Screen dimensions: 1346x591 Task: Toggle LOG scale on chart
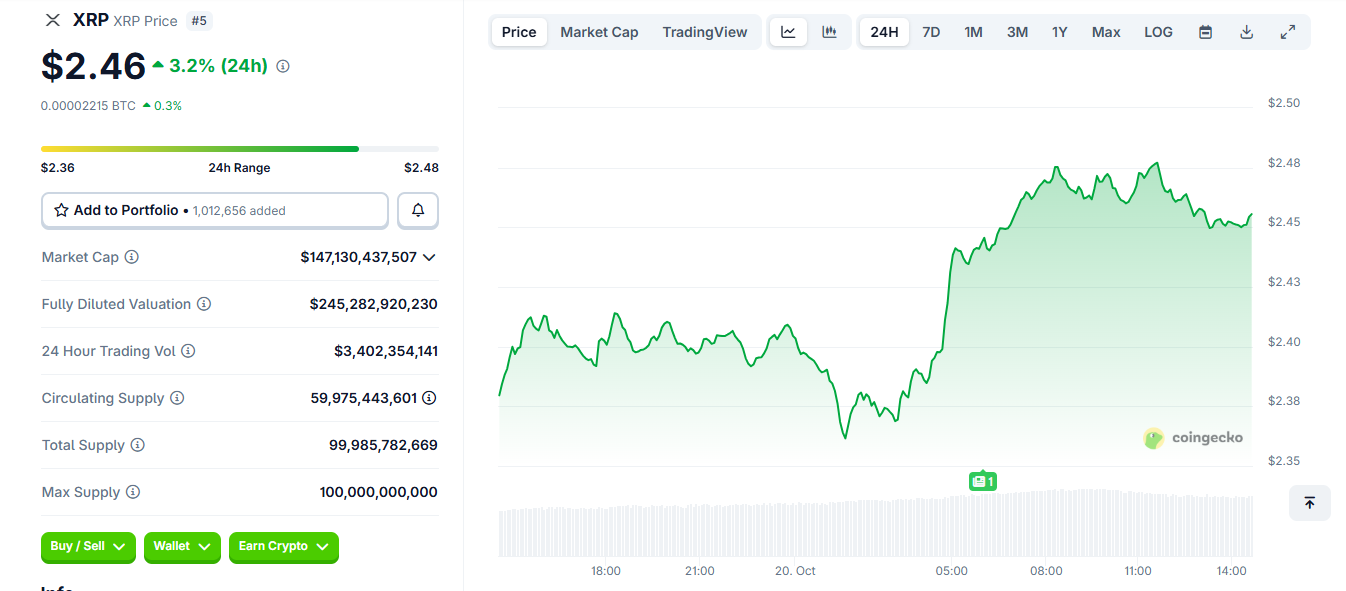tap(1158, 32)
